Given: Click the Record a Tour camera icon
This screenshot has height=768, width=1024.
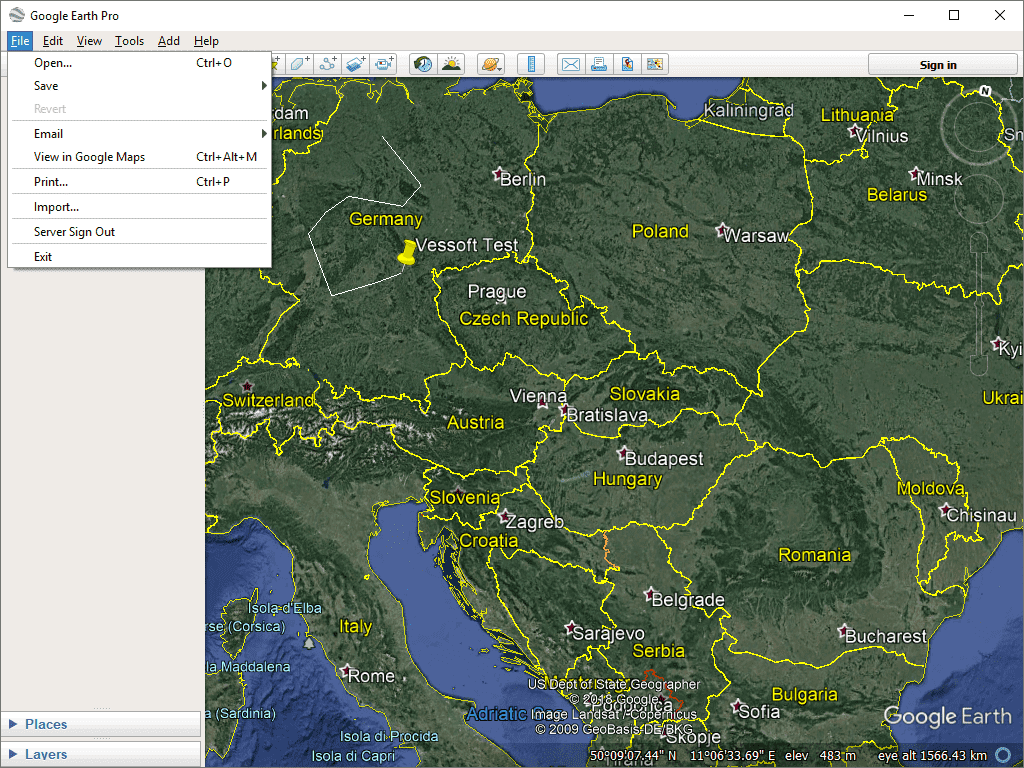Looking at the screenshot, I should tap(383, 64).
